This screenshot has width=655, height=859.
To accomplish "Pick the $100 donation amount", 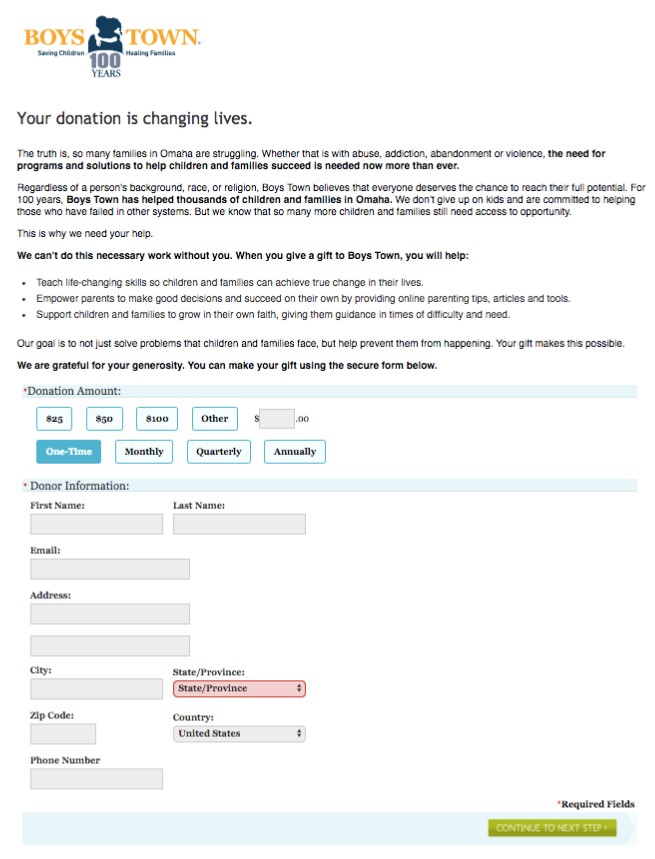I will 156,419.
